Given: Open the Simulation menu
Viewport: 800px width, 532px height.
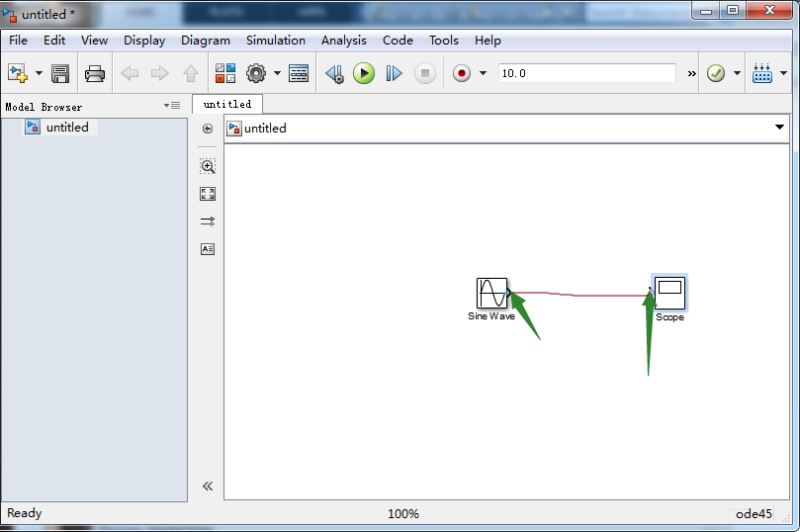Looking at the screenshot, I should click(276, 40).
